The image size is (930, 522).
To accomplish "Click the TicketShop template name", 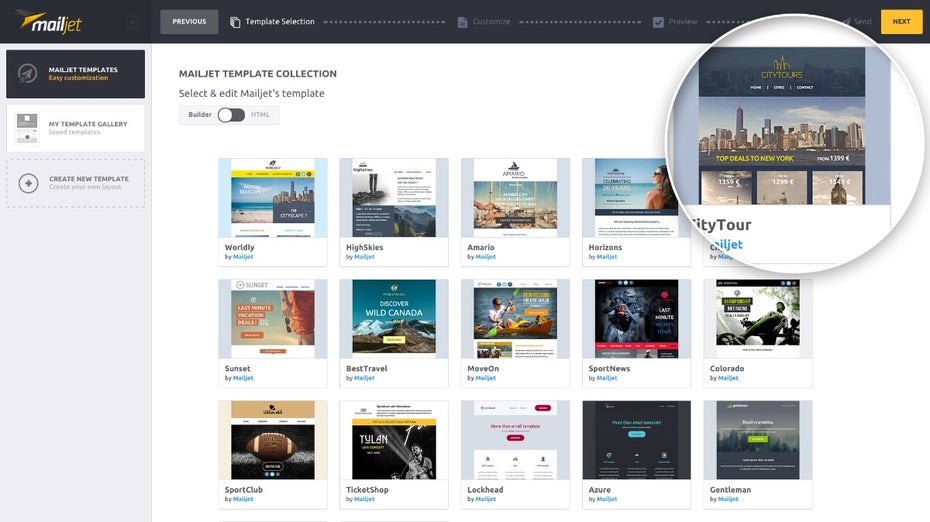I will pos(367,489).
